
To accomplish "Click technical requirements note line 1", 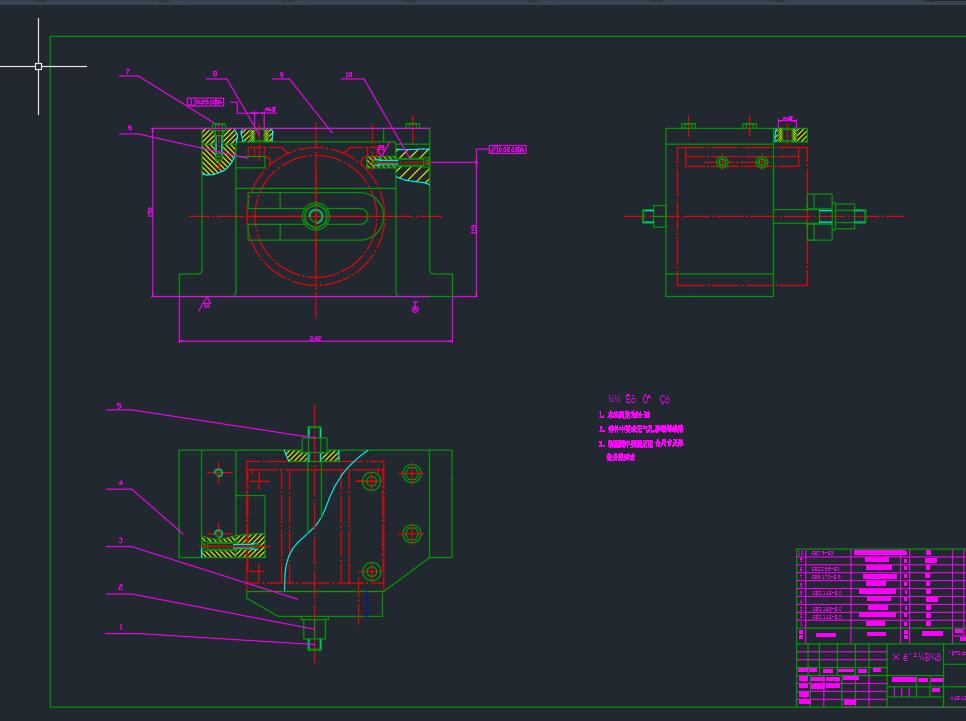I will point(624,415).
